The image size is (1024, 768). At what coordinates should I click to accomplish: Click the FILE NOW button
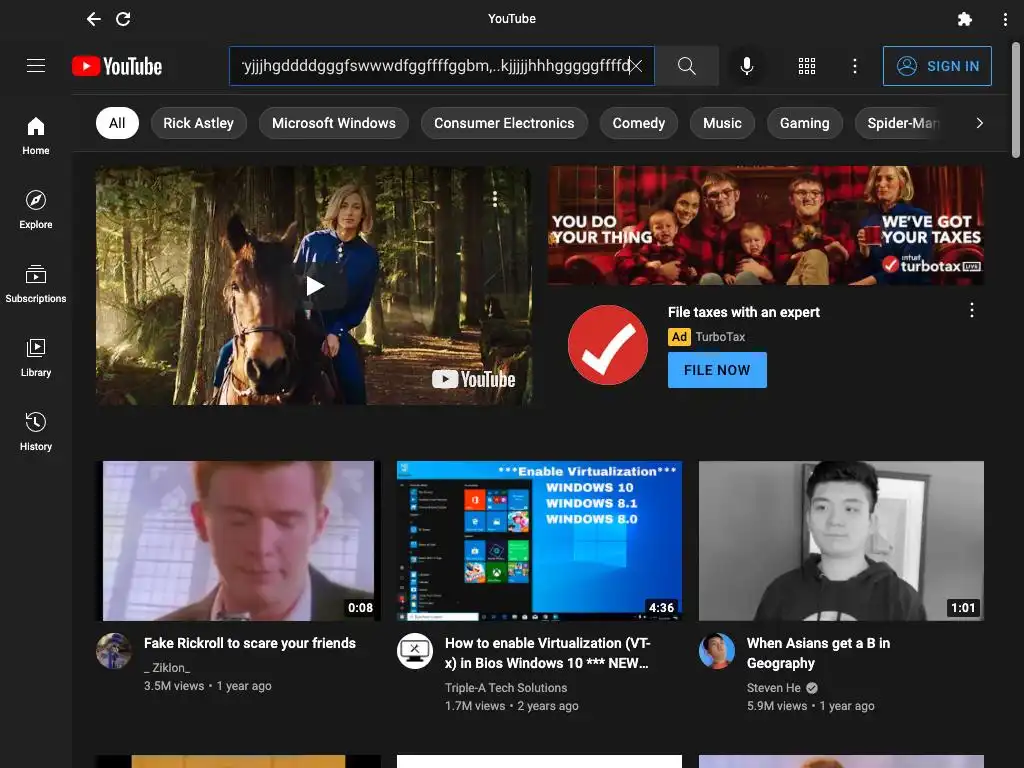[x=717, y=370]
